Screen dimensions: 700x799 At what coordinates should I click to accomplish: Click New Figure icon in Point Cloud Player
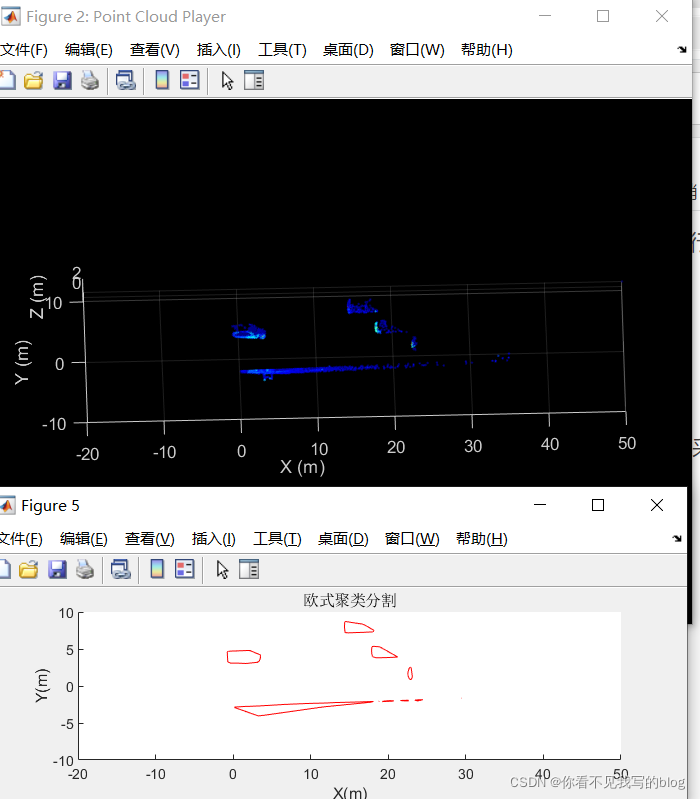pyautogui.click(x=7, y=81)
